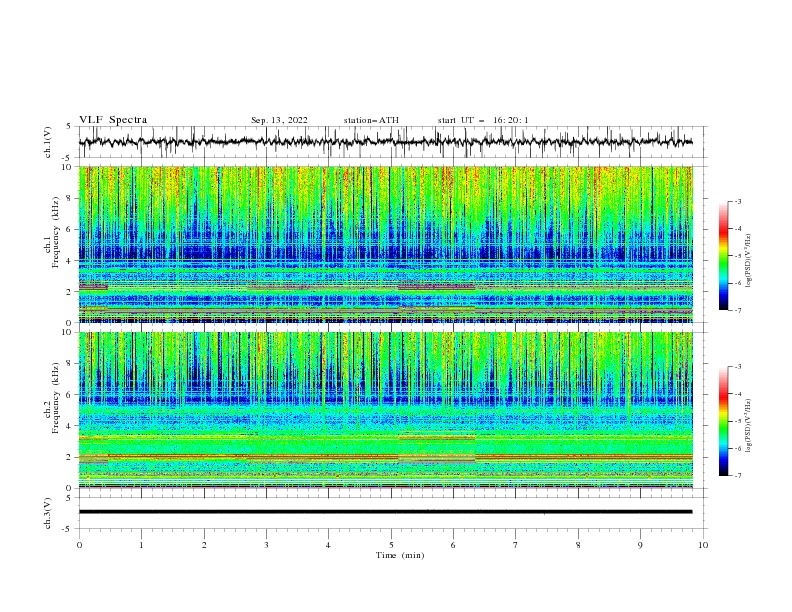Click the "-3" tick on lower color bar
792x612 pixels.
click(737, 367)
